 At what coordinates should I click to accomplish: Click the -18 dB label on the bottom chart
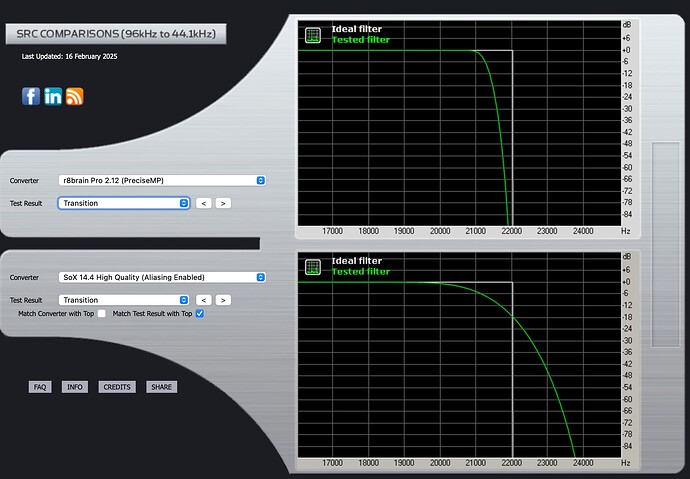point(627,317)
